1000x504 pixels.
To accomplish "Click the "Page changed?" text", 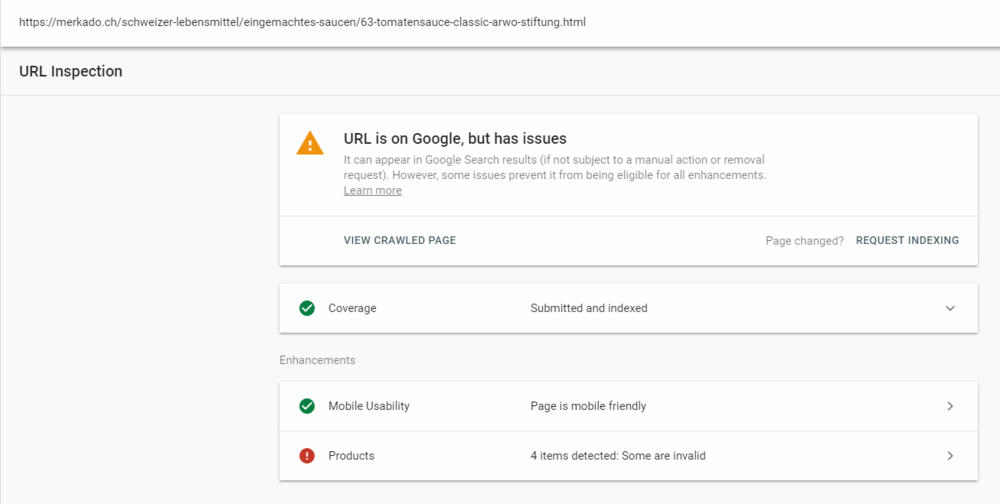I will (804, 240).
